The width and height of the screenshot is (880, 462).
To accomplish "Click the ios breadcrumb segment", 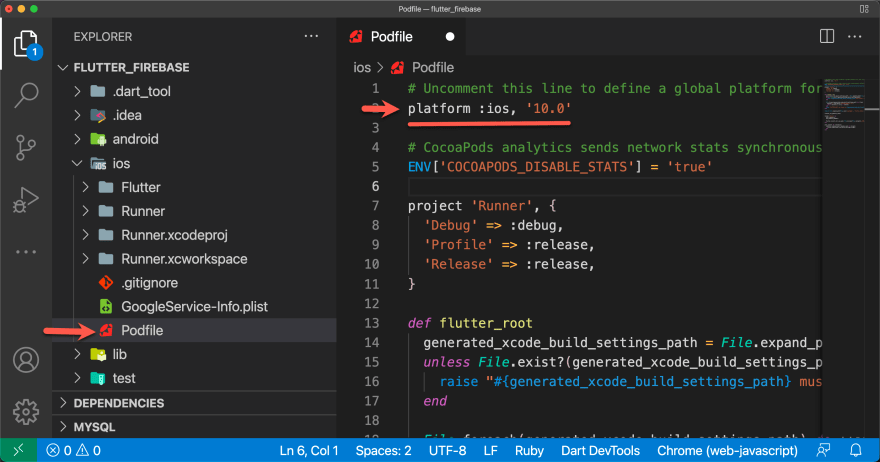I will (362, 68).
